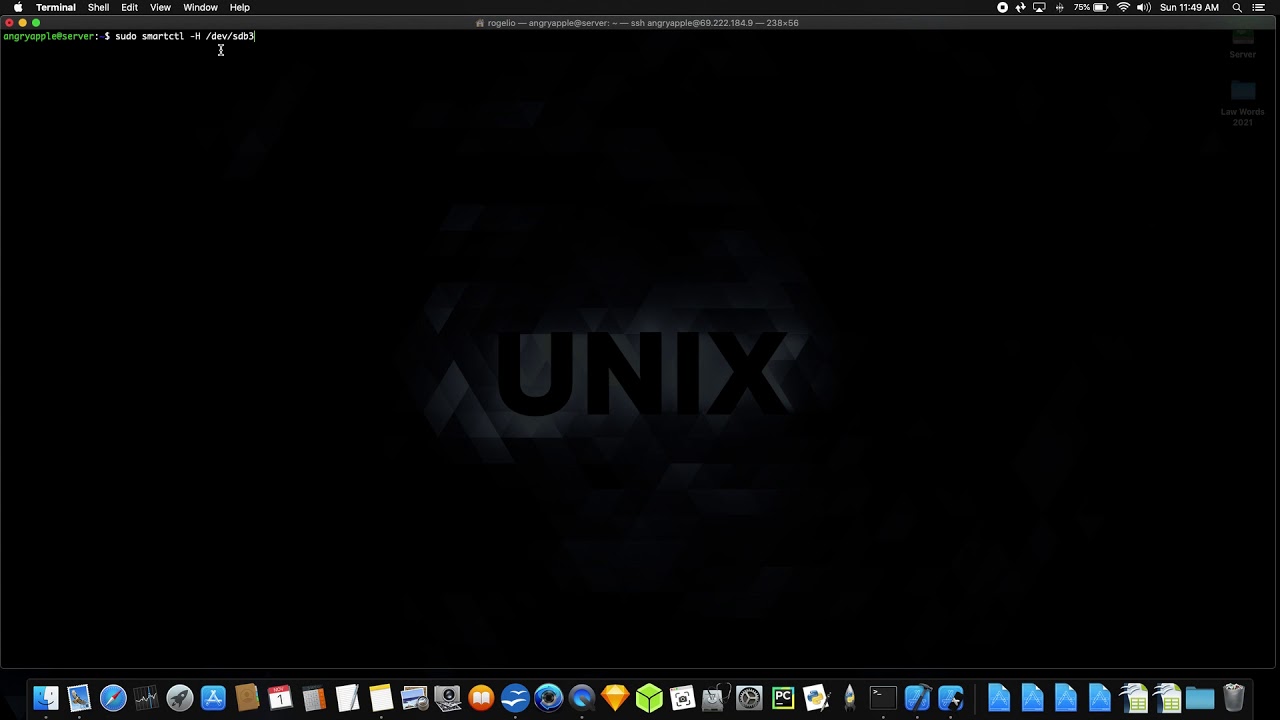
Task: Launch OpenOffice seagull icon in dock
Action: click(515, 697)
